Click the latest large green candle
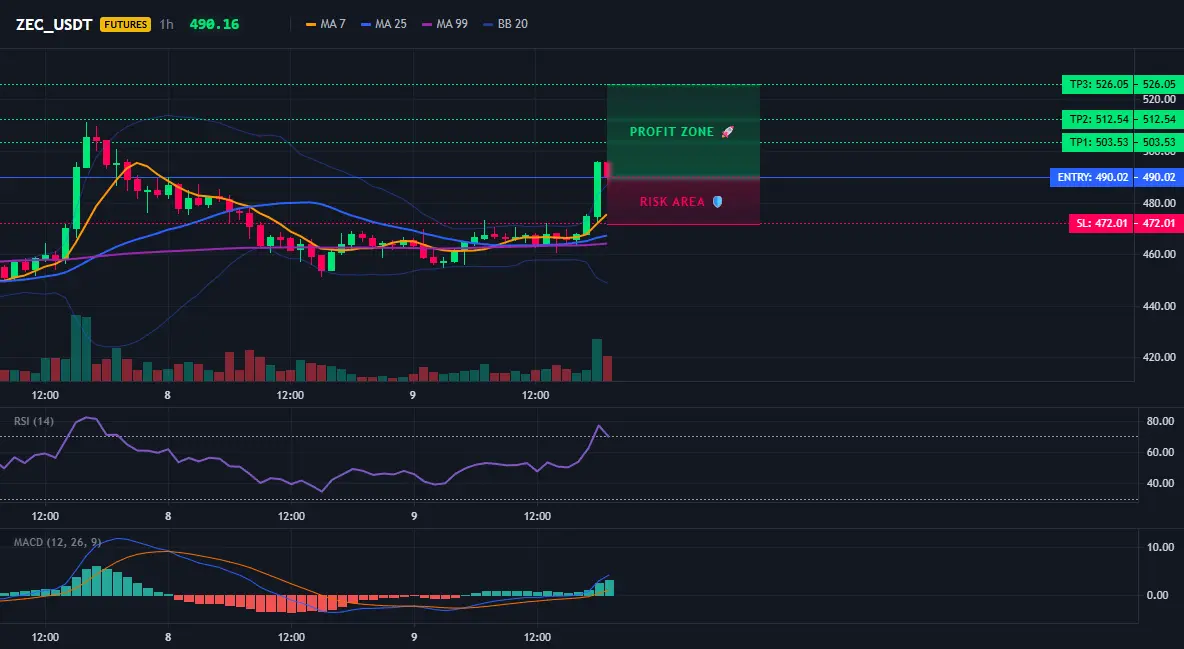1184x649 pixels. pos(597,189)
